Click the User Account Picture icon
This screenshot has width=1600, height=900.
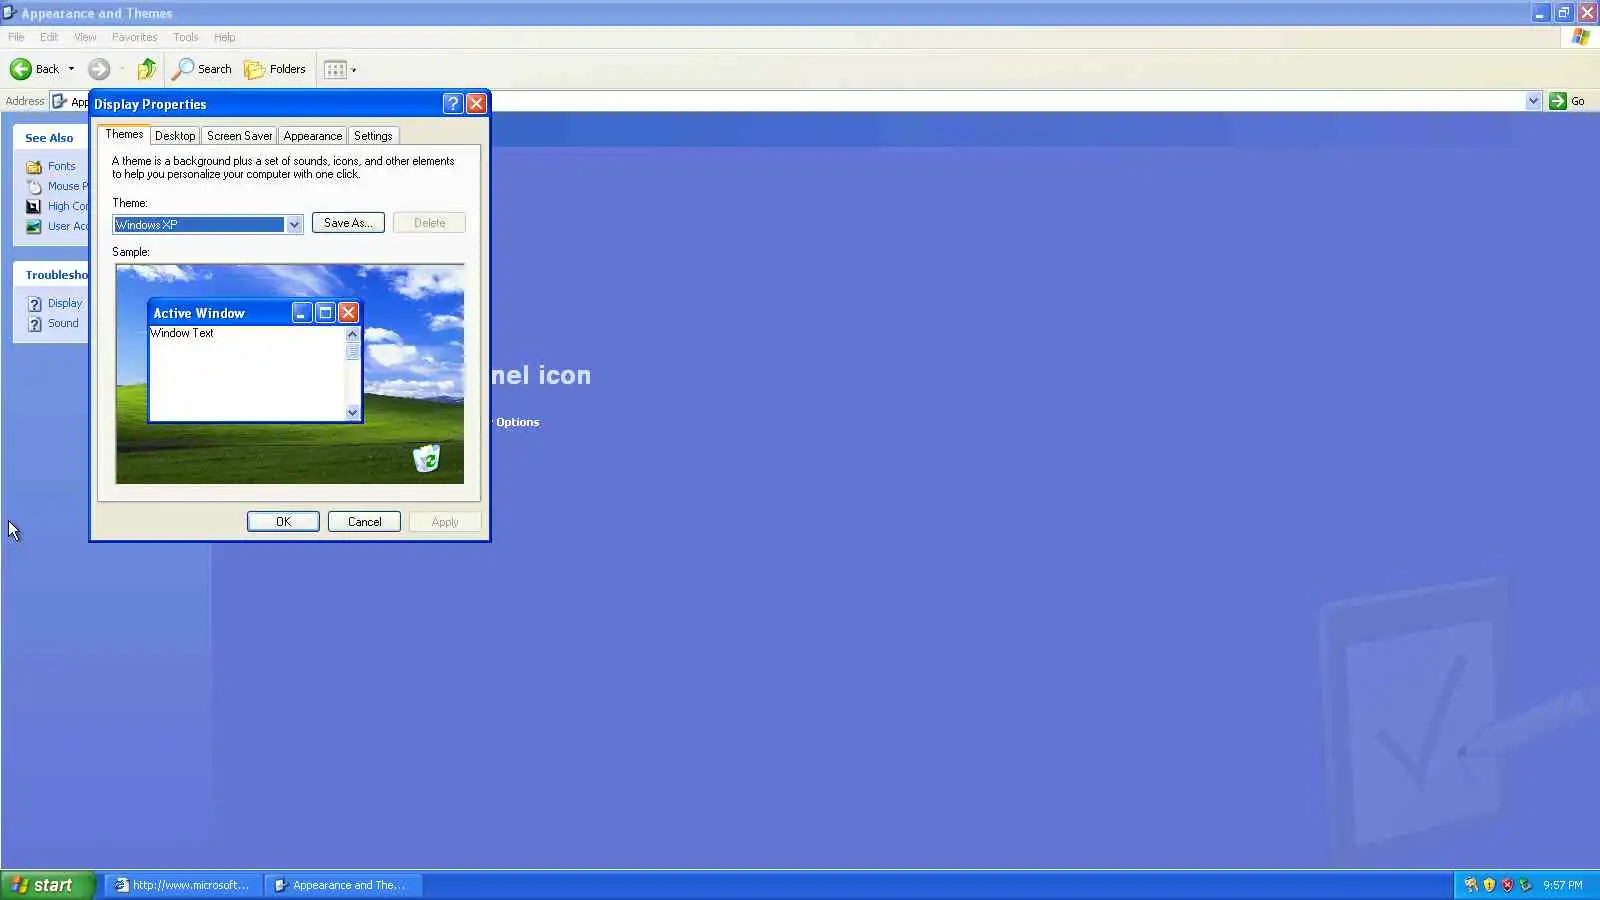pos(33,227)
